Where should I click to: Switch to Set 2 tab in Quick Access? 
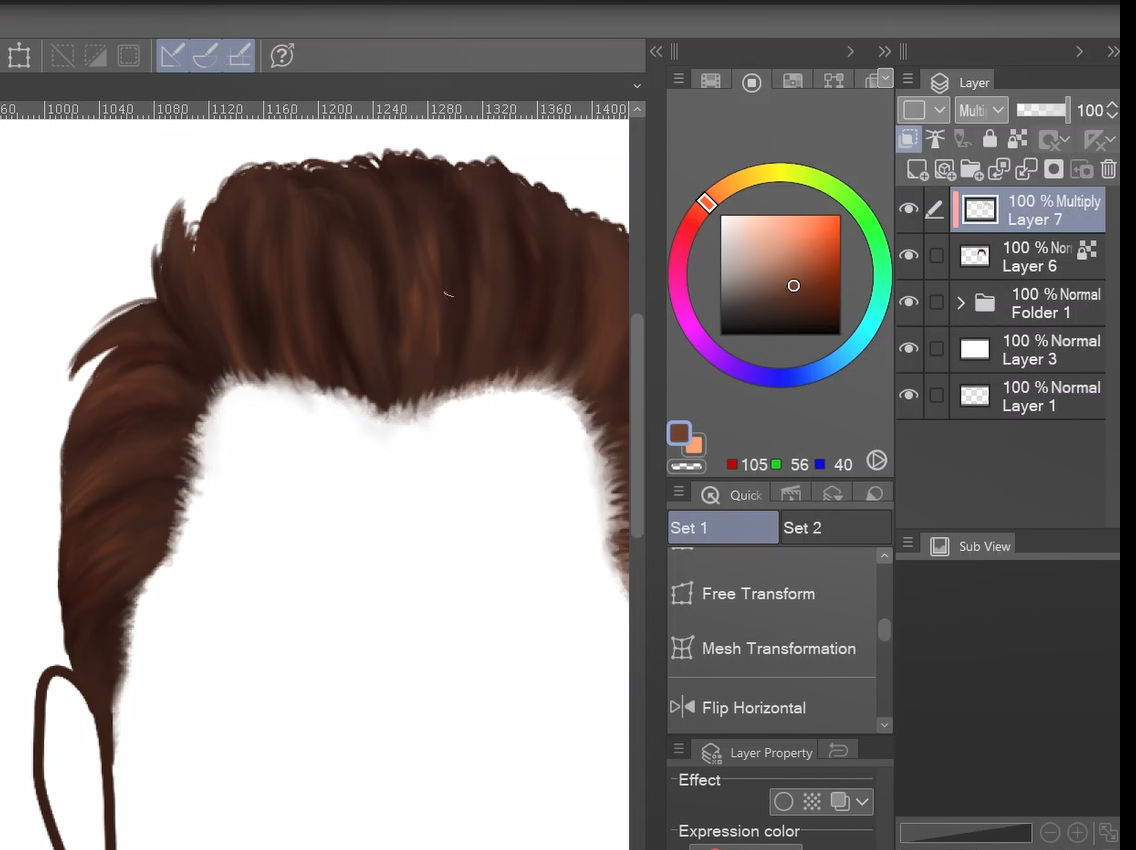[834, 528]
